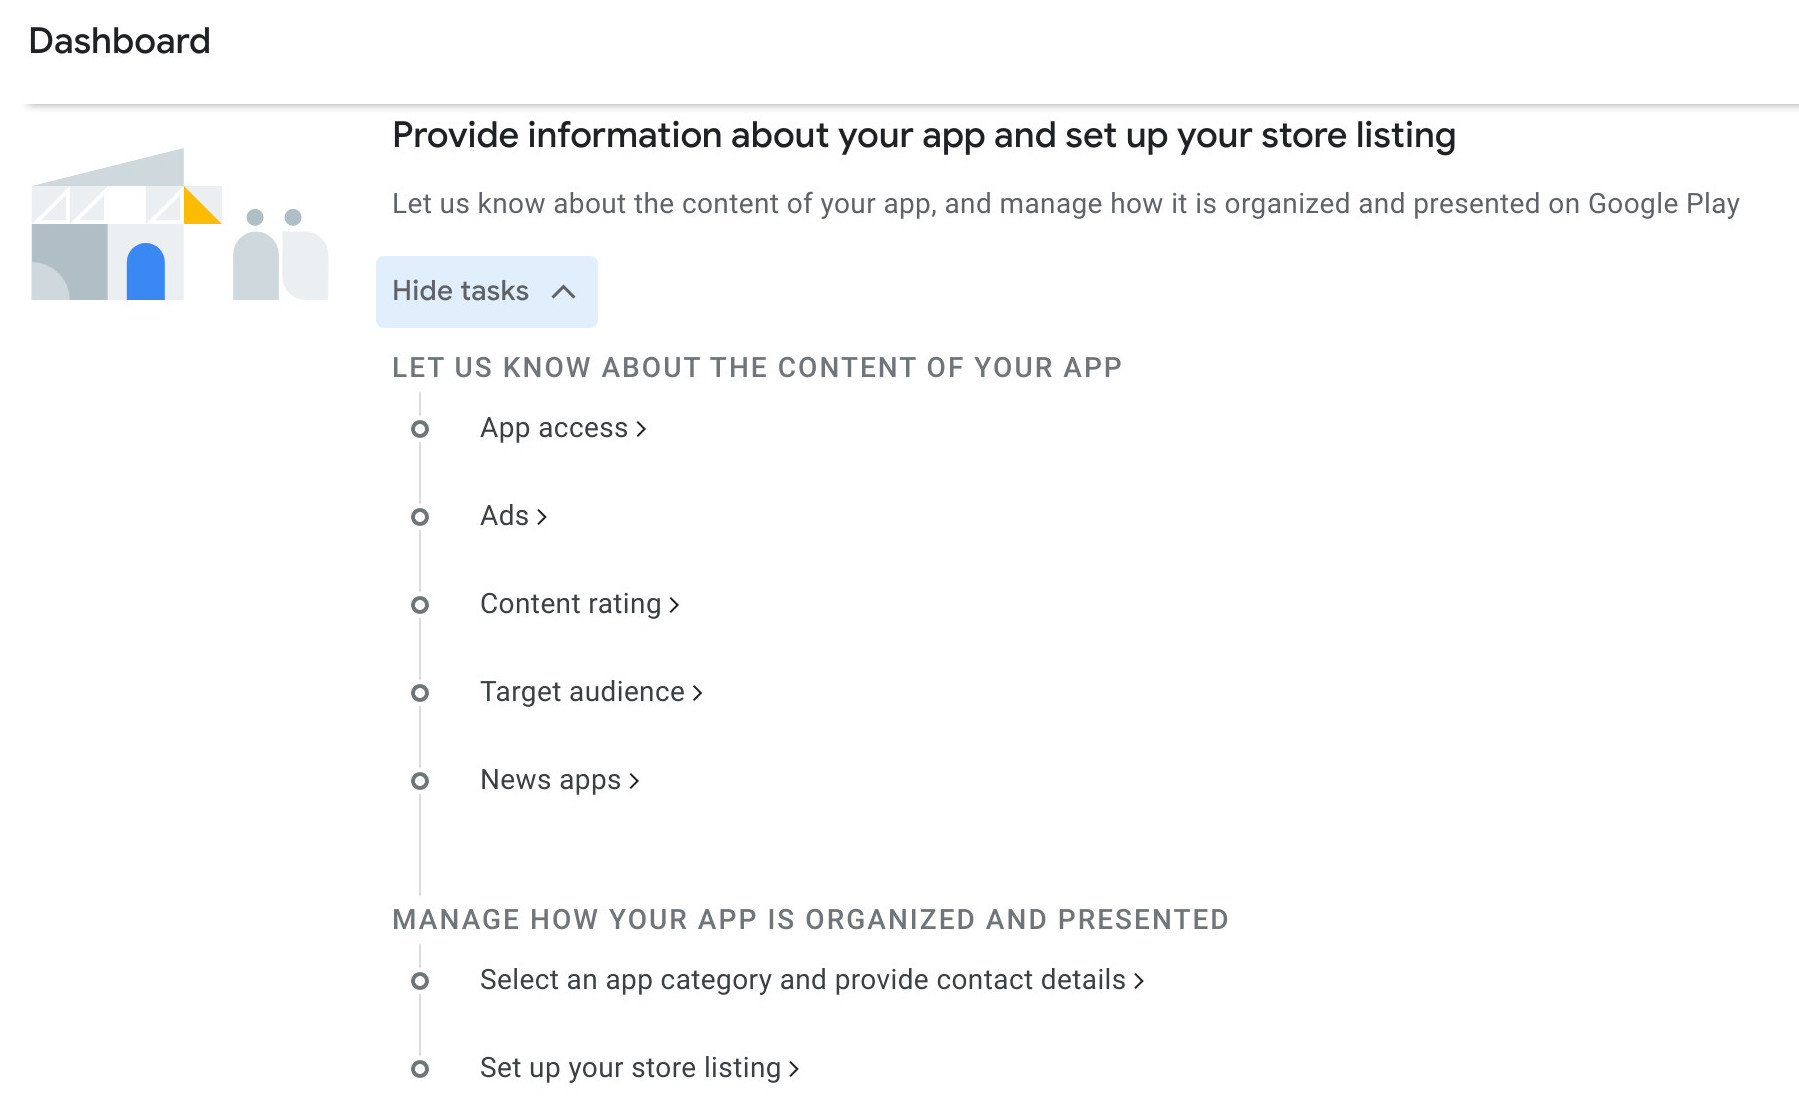1799x1106 pixels.
Task: Open Select an app category and contact details
Action: (812, 980)
